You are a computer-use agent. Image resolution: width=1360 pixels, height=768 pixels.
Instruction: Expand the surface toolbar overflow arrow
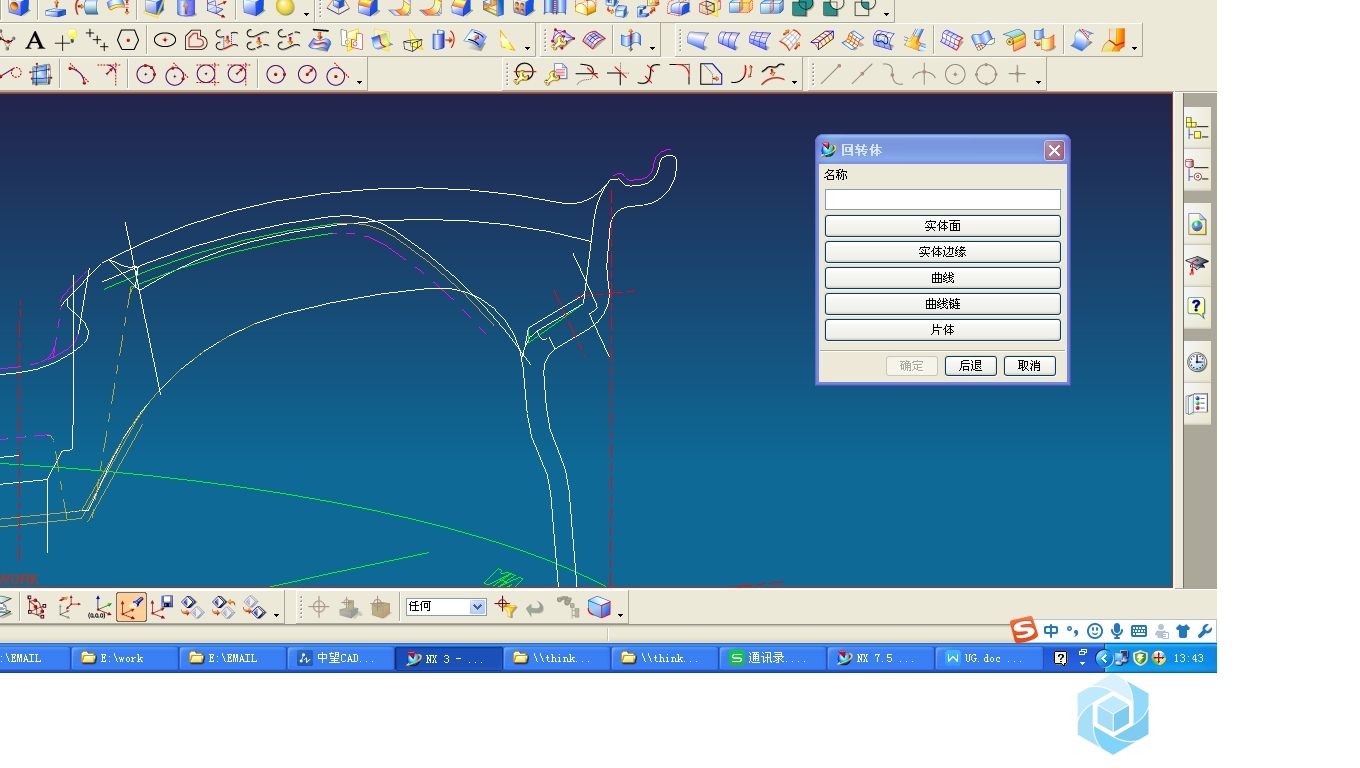point(1136,47)
